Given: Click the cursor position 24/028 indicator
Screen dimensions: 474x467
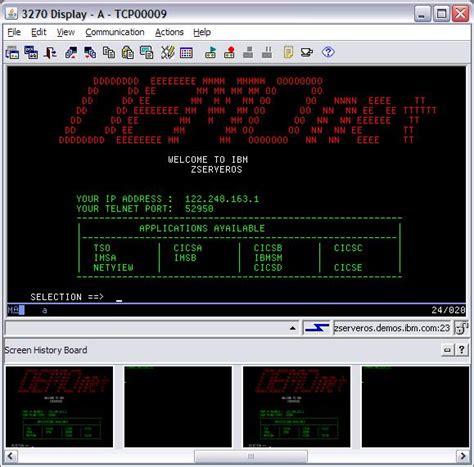Looking at the screenshot, I should 448,310.
